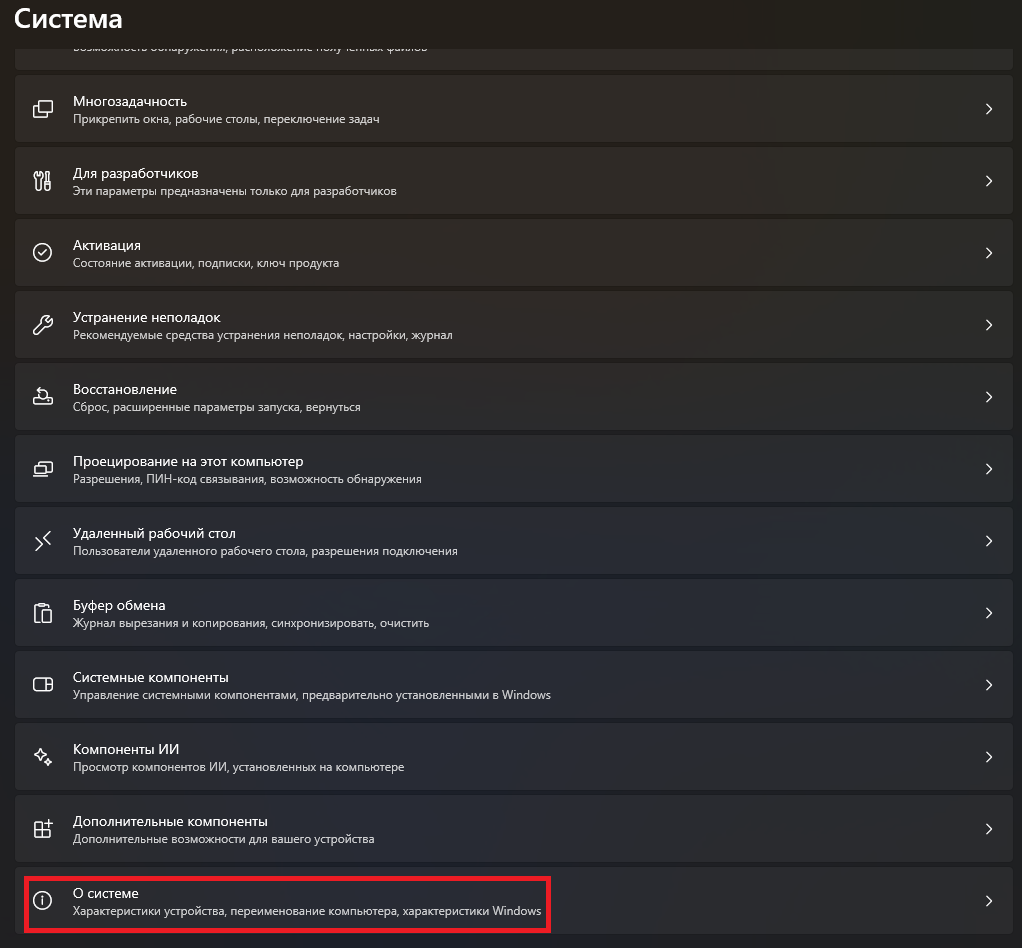Expand Буфер обмена using its right chevron

pos(988,613)
